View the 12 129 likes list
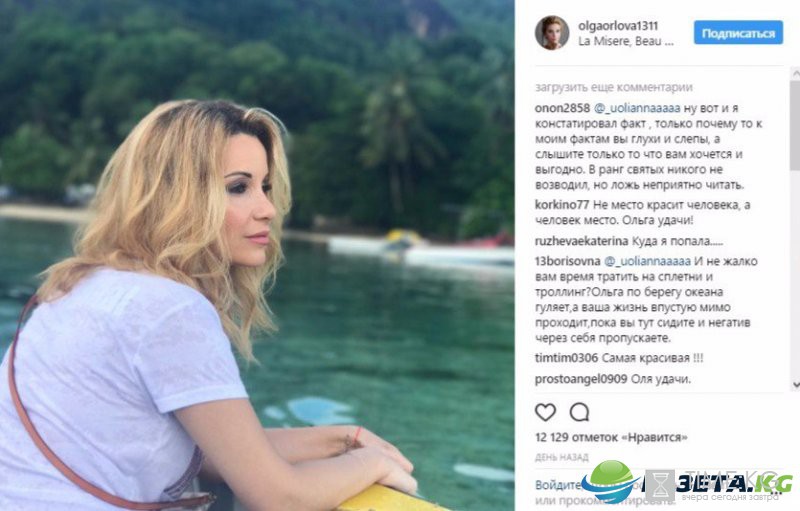The image size is (800, 511). [611, 437]
